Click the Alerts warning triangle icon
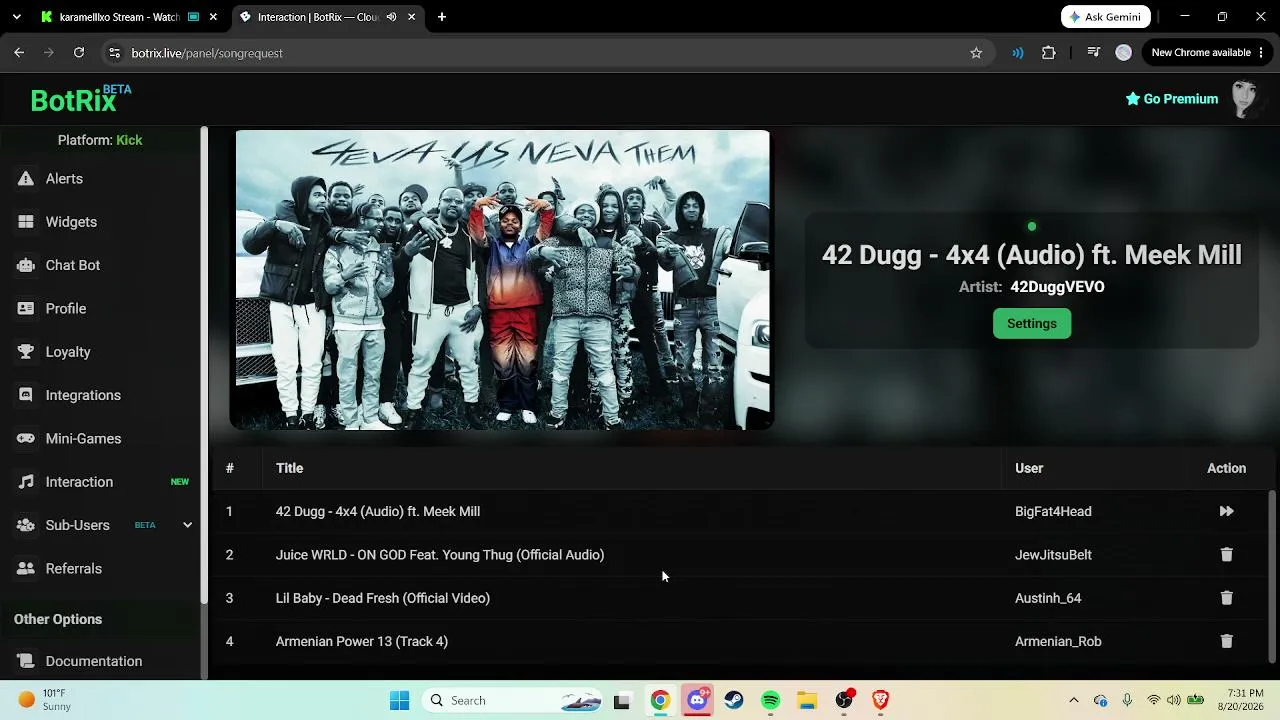 (x=26, y=179)
